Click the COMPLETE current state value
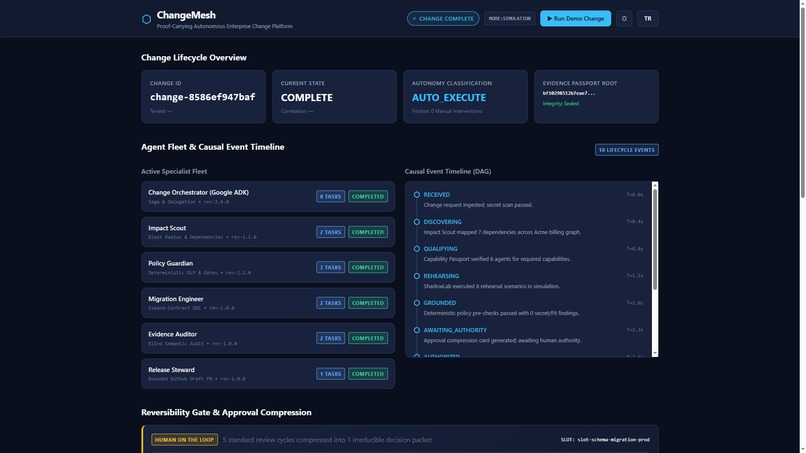The width and height of the screenshot is (806, 453). coord(306,97)
